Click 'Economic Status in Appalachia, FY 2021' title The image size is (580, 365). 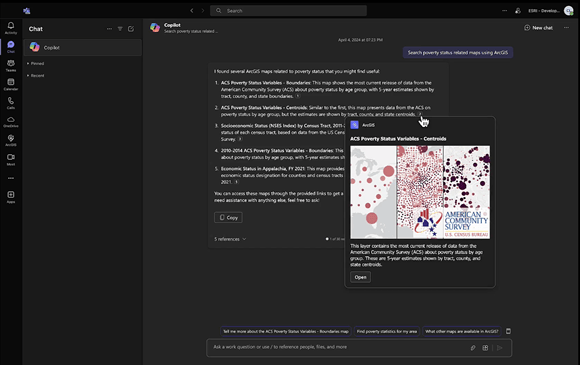click(263, 169)
